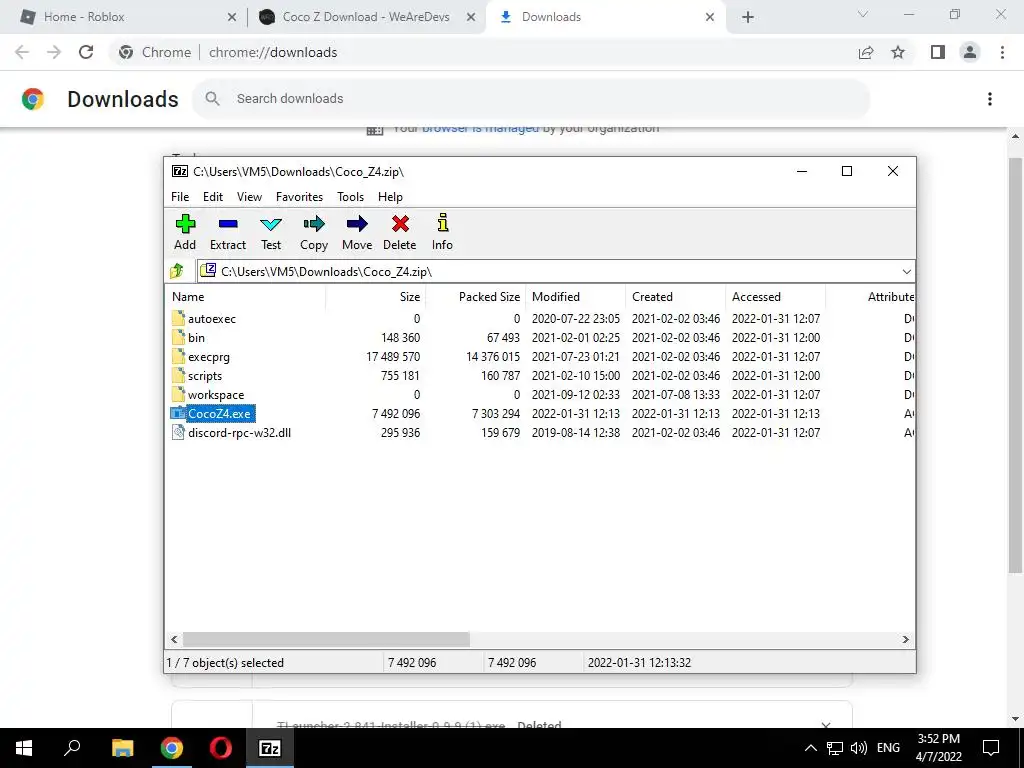Viewport: 1024px width, 768px height.
Task: Open taskbar search magnifier
Action: [72, 748]
